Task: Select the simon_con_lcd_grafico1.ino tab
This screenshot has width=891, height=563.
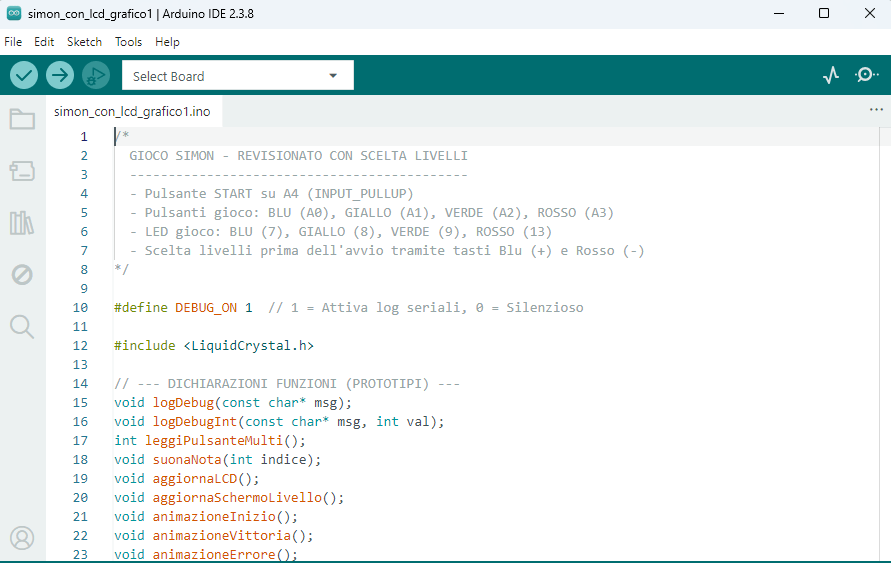Action: pos(132,111)
